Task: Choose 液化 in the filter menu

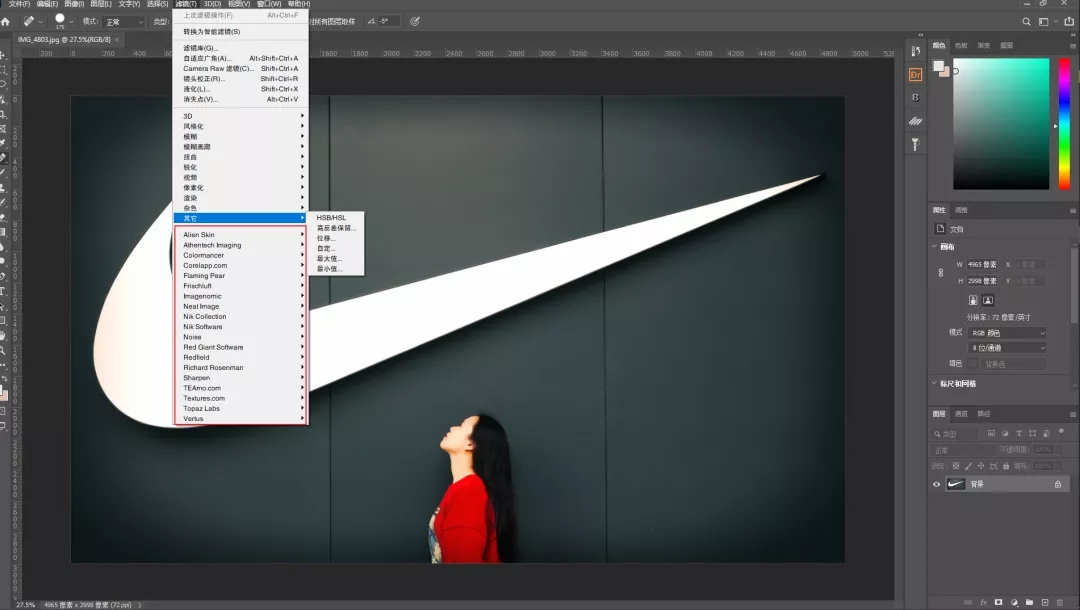Action: pos(240,89)
